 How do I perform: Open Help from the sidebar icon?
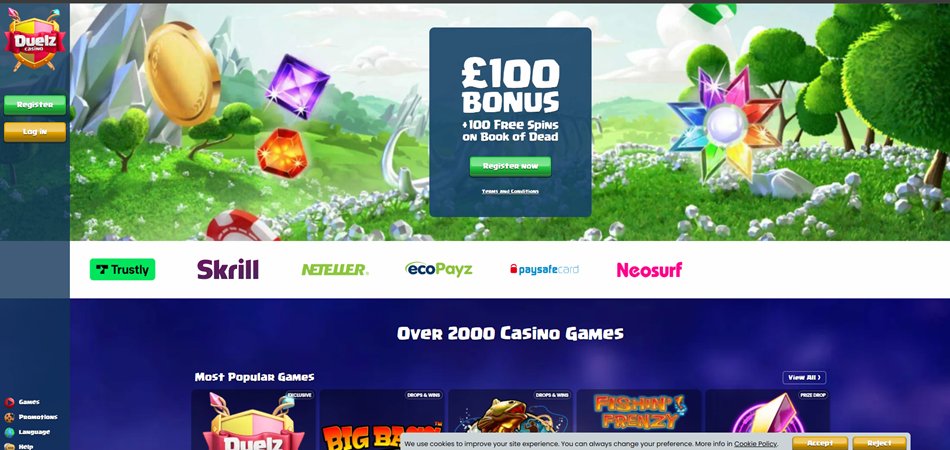(x=9, y=446)
